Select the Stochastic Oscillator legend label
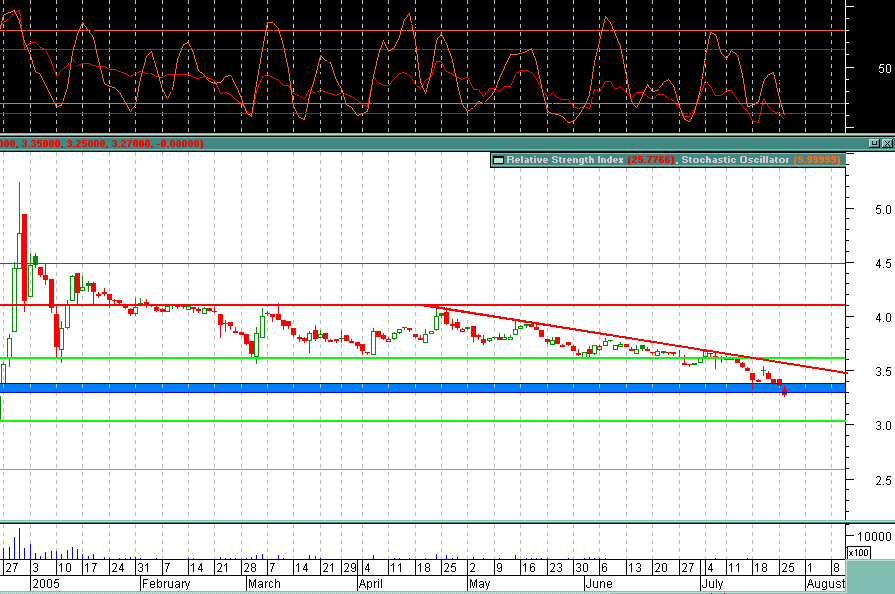895x594 pixels. coord(760,160)
